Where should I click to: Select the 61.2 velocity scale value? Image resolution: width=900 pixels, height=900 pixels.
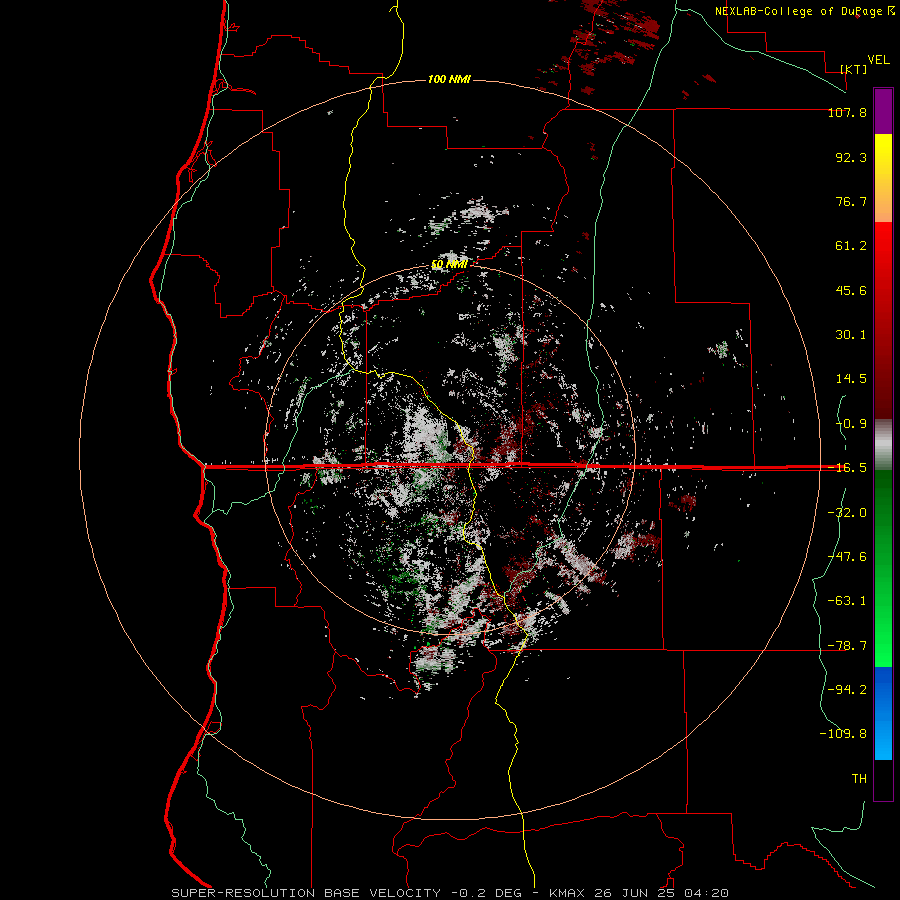pos(851,246)
